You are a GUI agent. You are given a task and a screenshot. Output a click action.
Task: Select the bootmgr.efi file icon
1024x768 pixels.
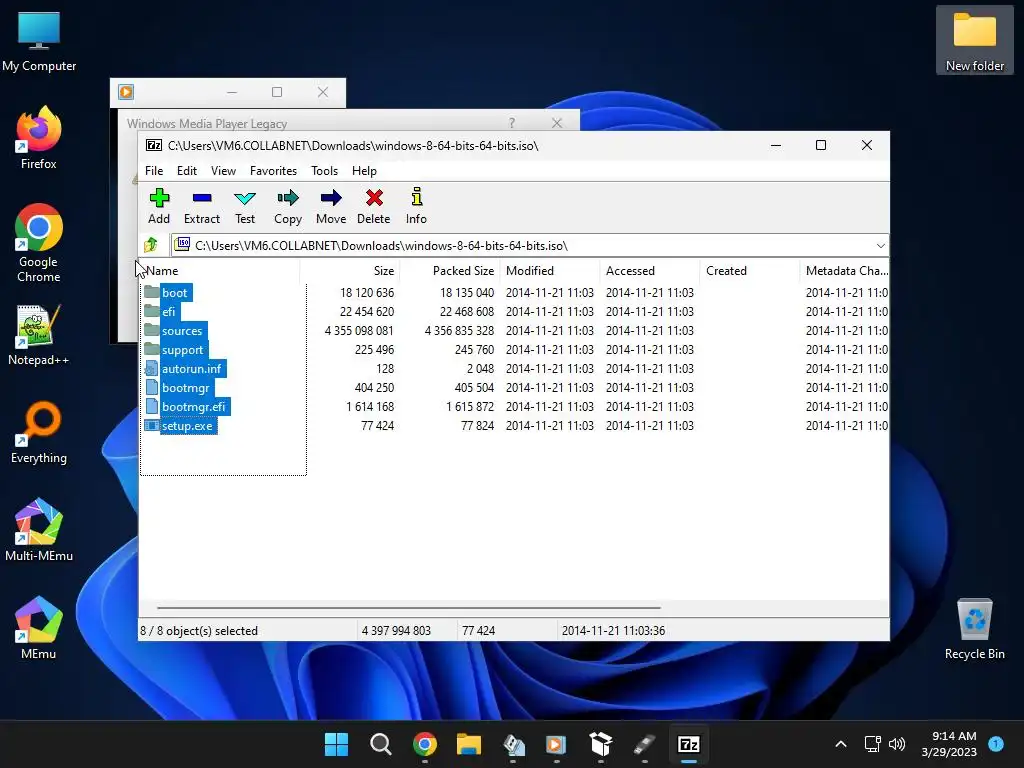152,406
